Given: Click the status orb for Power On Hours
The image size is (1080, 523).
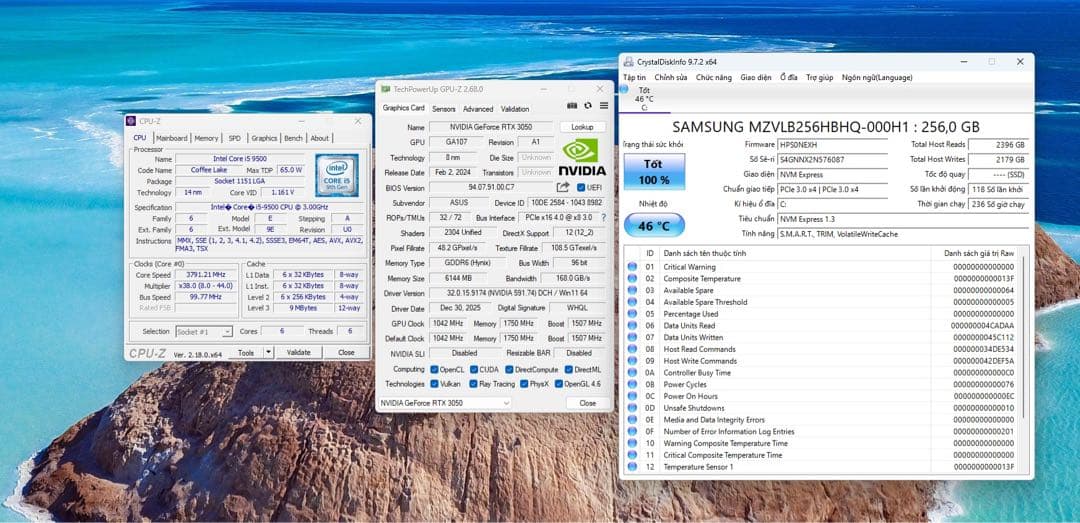Looking at the screenshot, I should (632, 396).
